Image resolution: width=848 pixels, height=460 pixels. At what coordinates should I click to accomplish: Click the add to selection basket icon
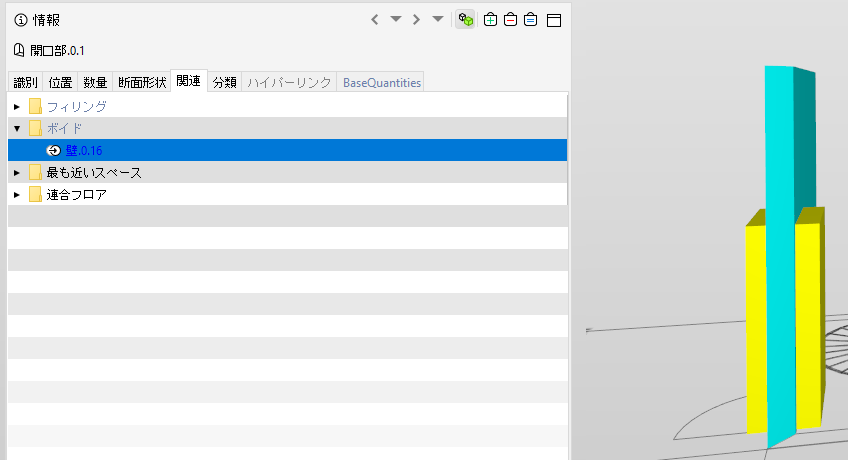491,20
